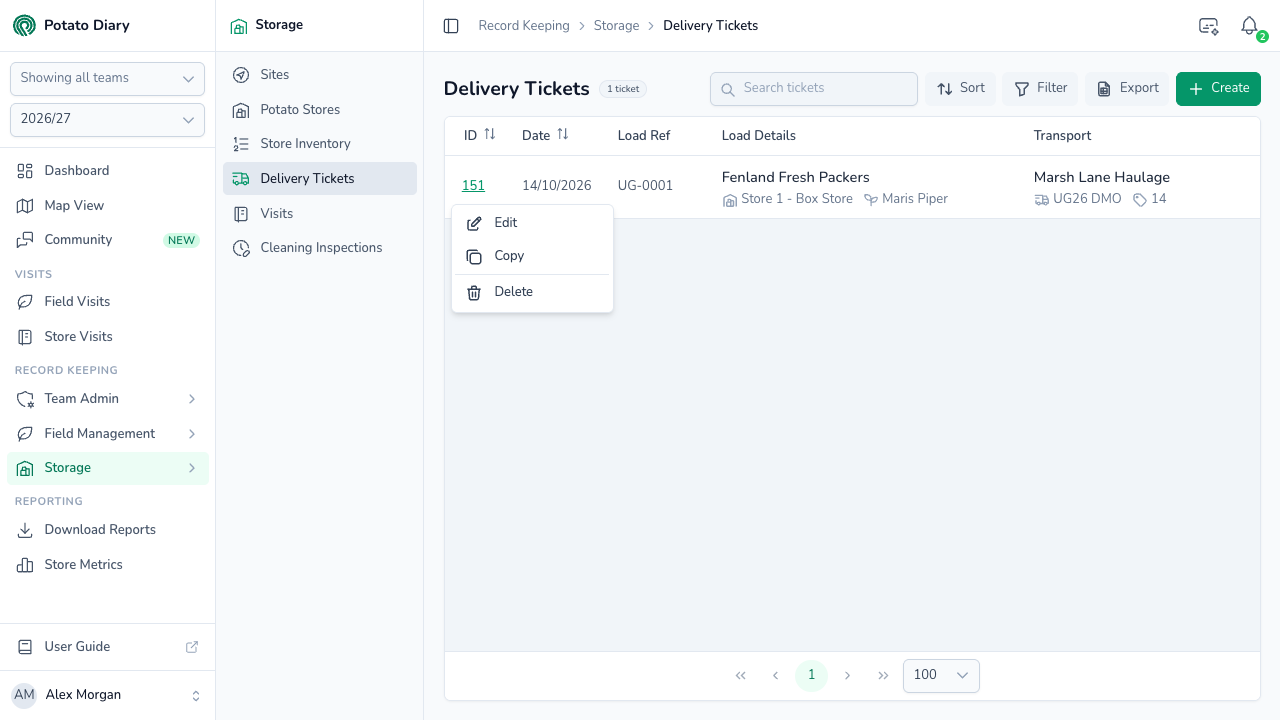1280x720 pixels.
Task: Sort by ID column arrows
Action: pyautogui.click(x=490, y=134)
